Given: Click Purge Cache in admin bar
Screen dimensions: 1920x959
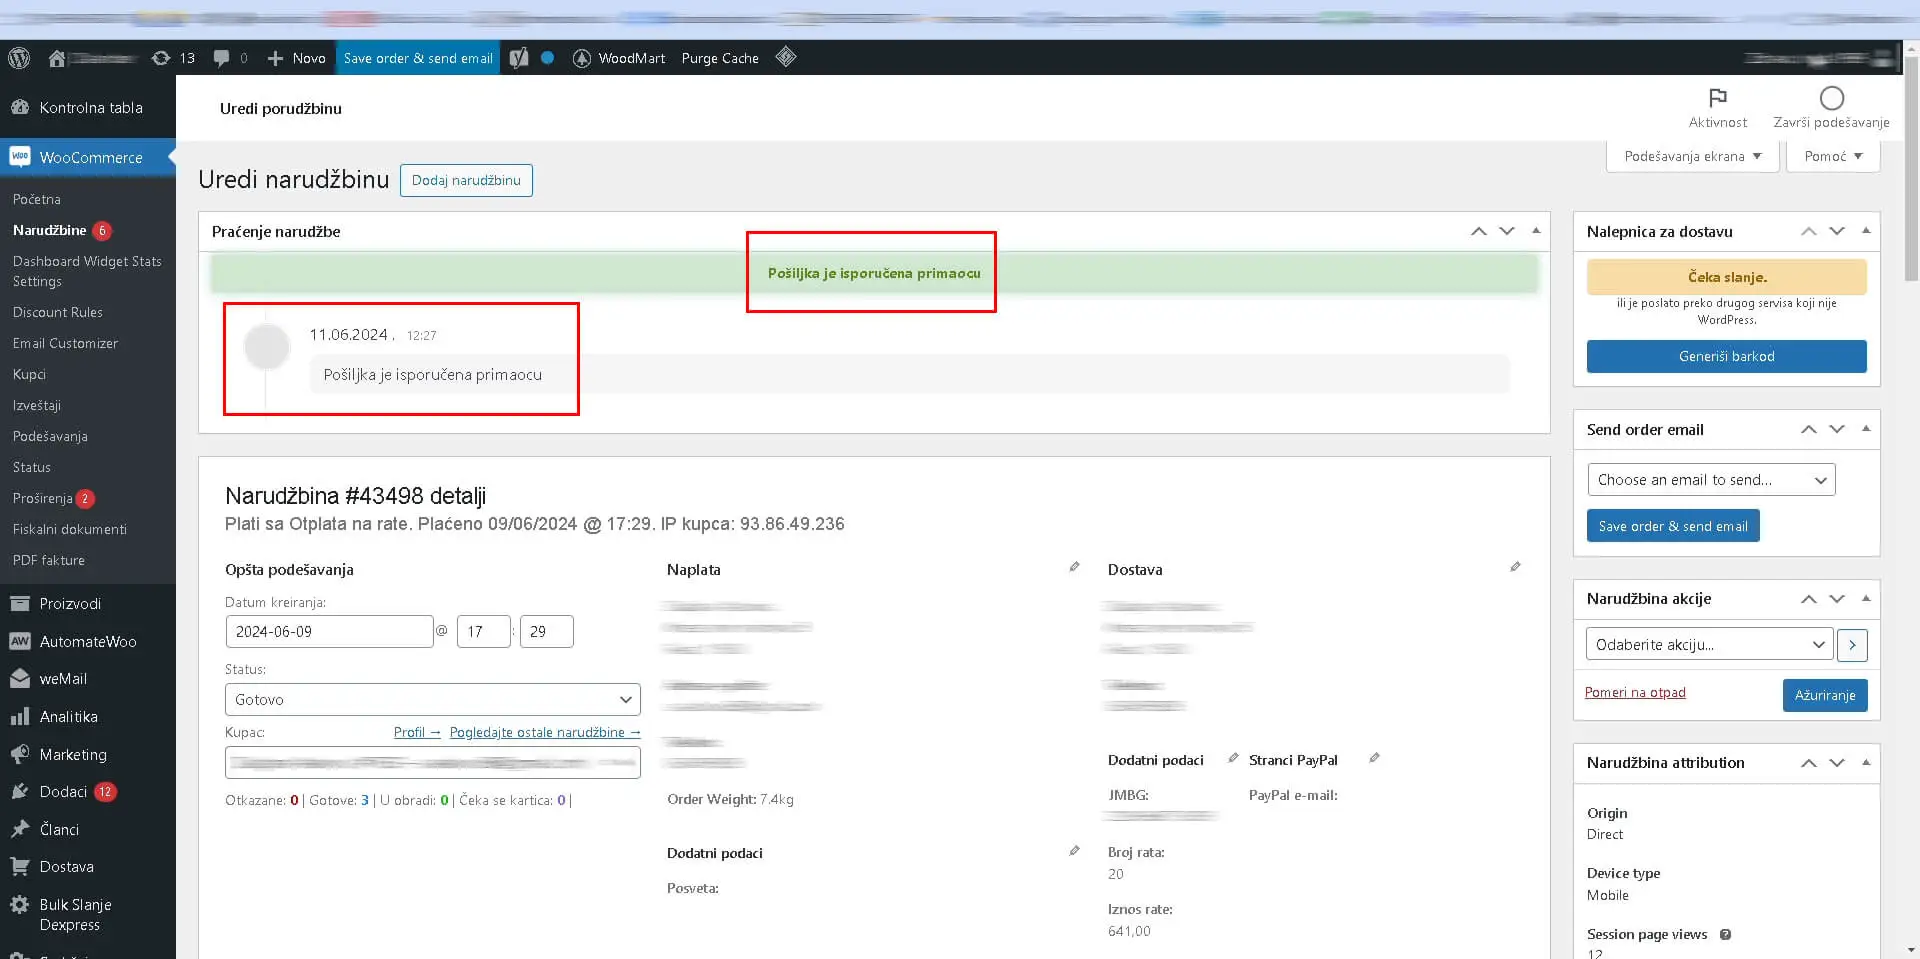Looking at the screenshot, I should click(x=720, y=58).
